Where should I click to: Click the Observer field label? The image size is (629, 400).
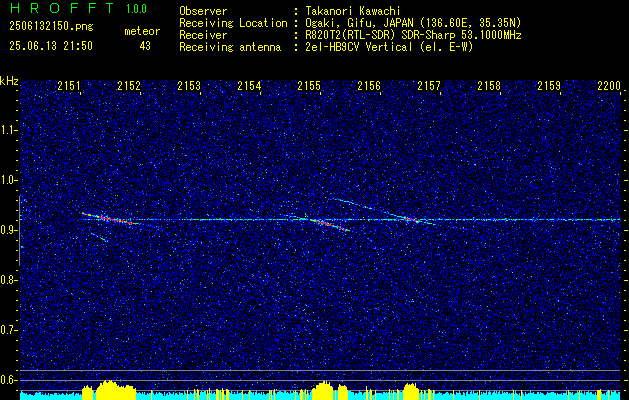(203, 11)
